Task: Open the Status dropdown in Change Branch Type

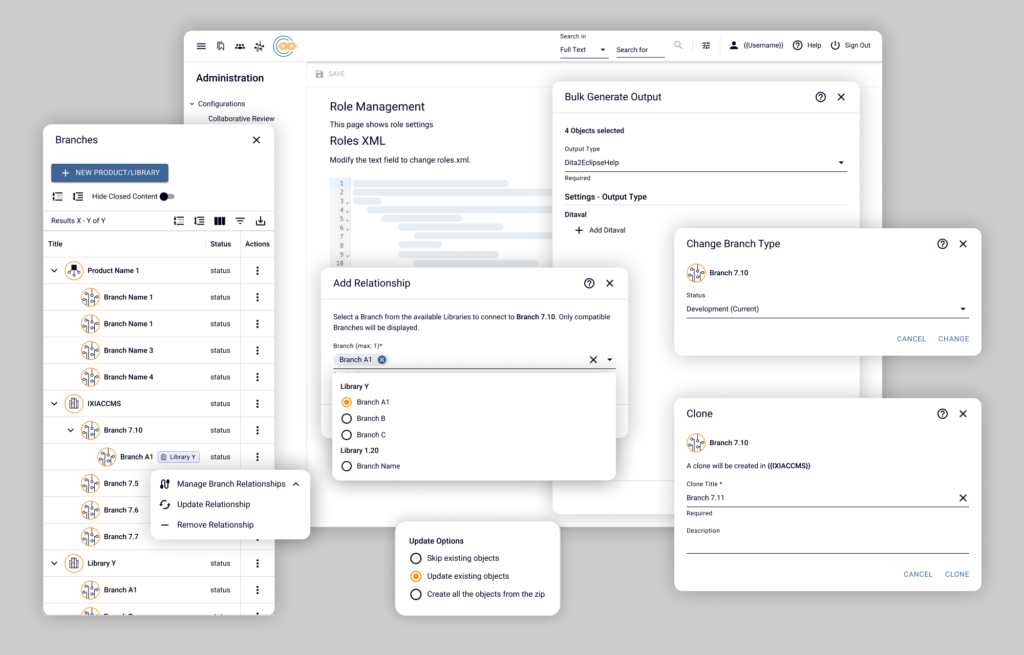Action: [827, 309]
